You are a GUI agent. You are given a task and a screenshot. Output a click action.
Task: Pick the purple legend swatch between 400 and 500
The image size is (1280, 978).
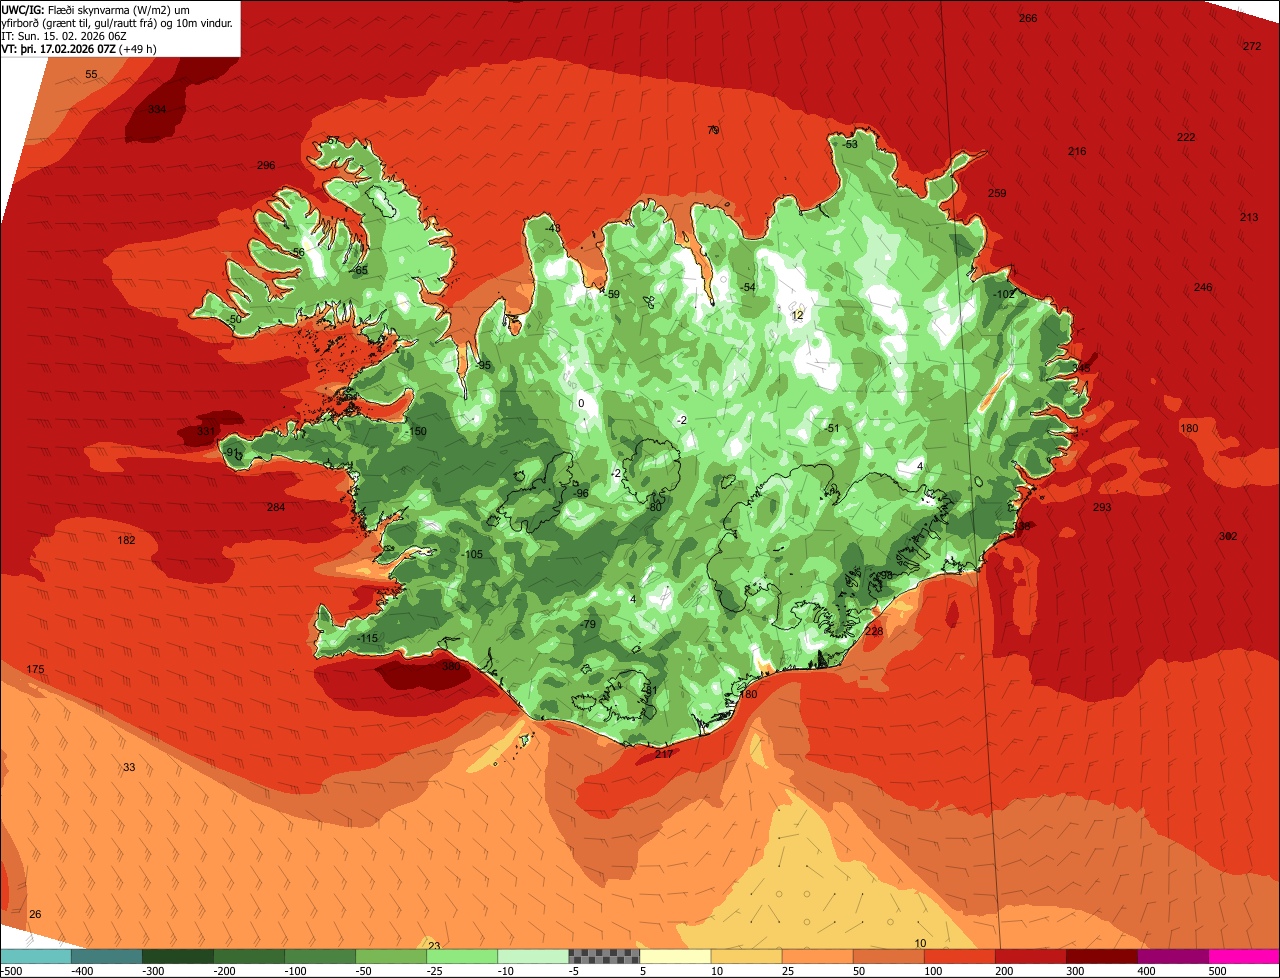coord(1173,957)
